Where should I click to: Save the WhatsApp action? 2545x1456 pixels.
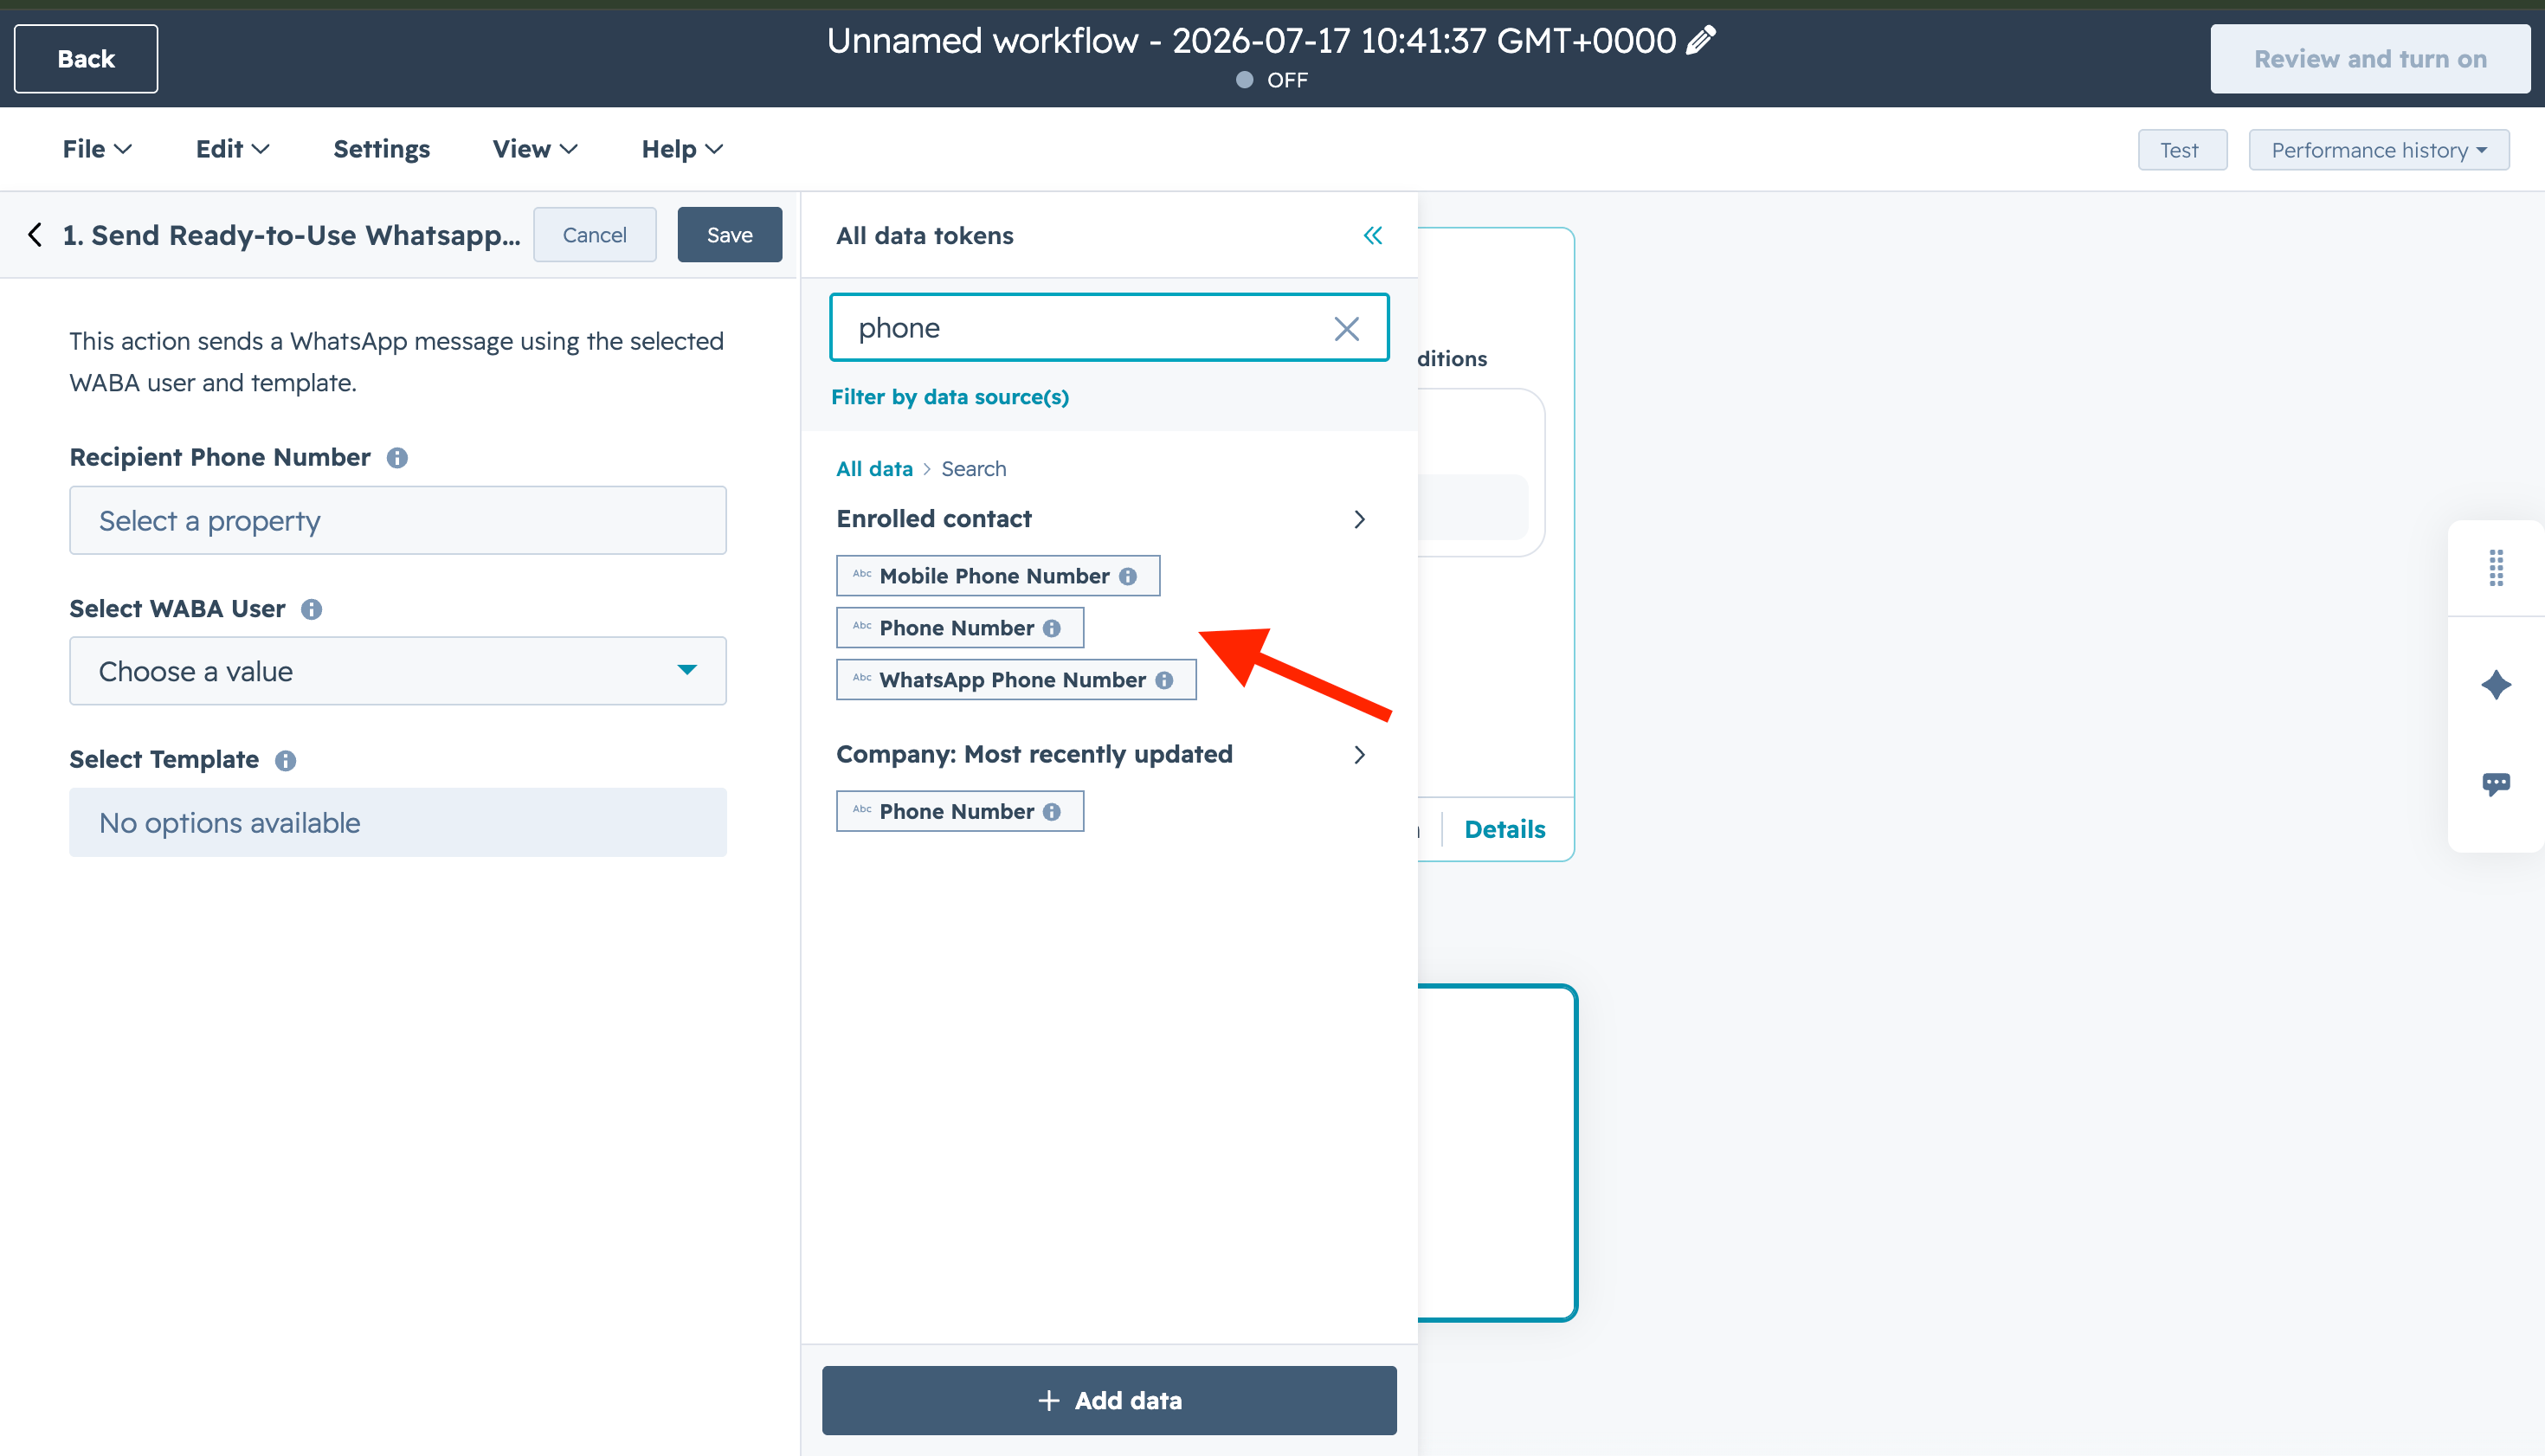point(729,235)
